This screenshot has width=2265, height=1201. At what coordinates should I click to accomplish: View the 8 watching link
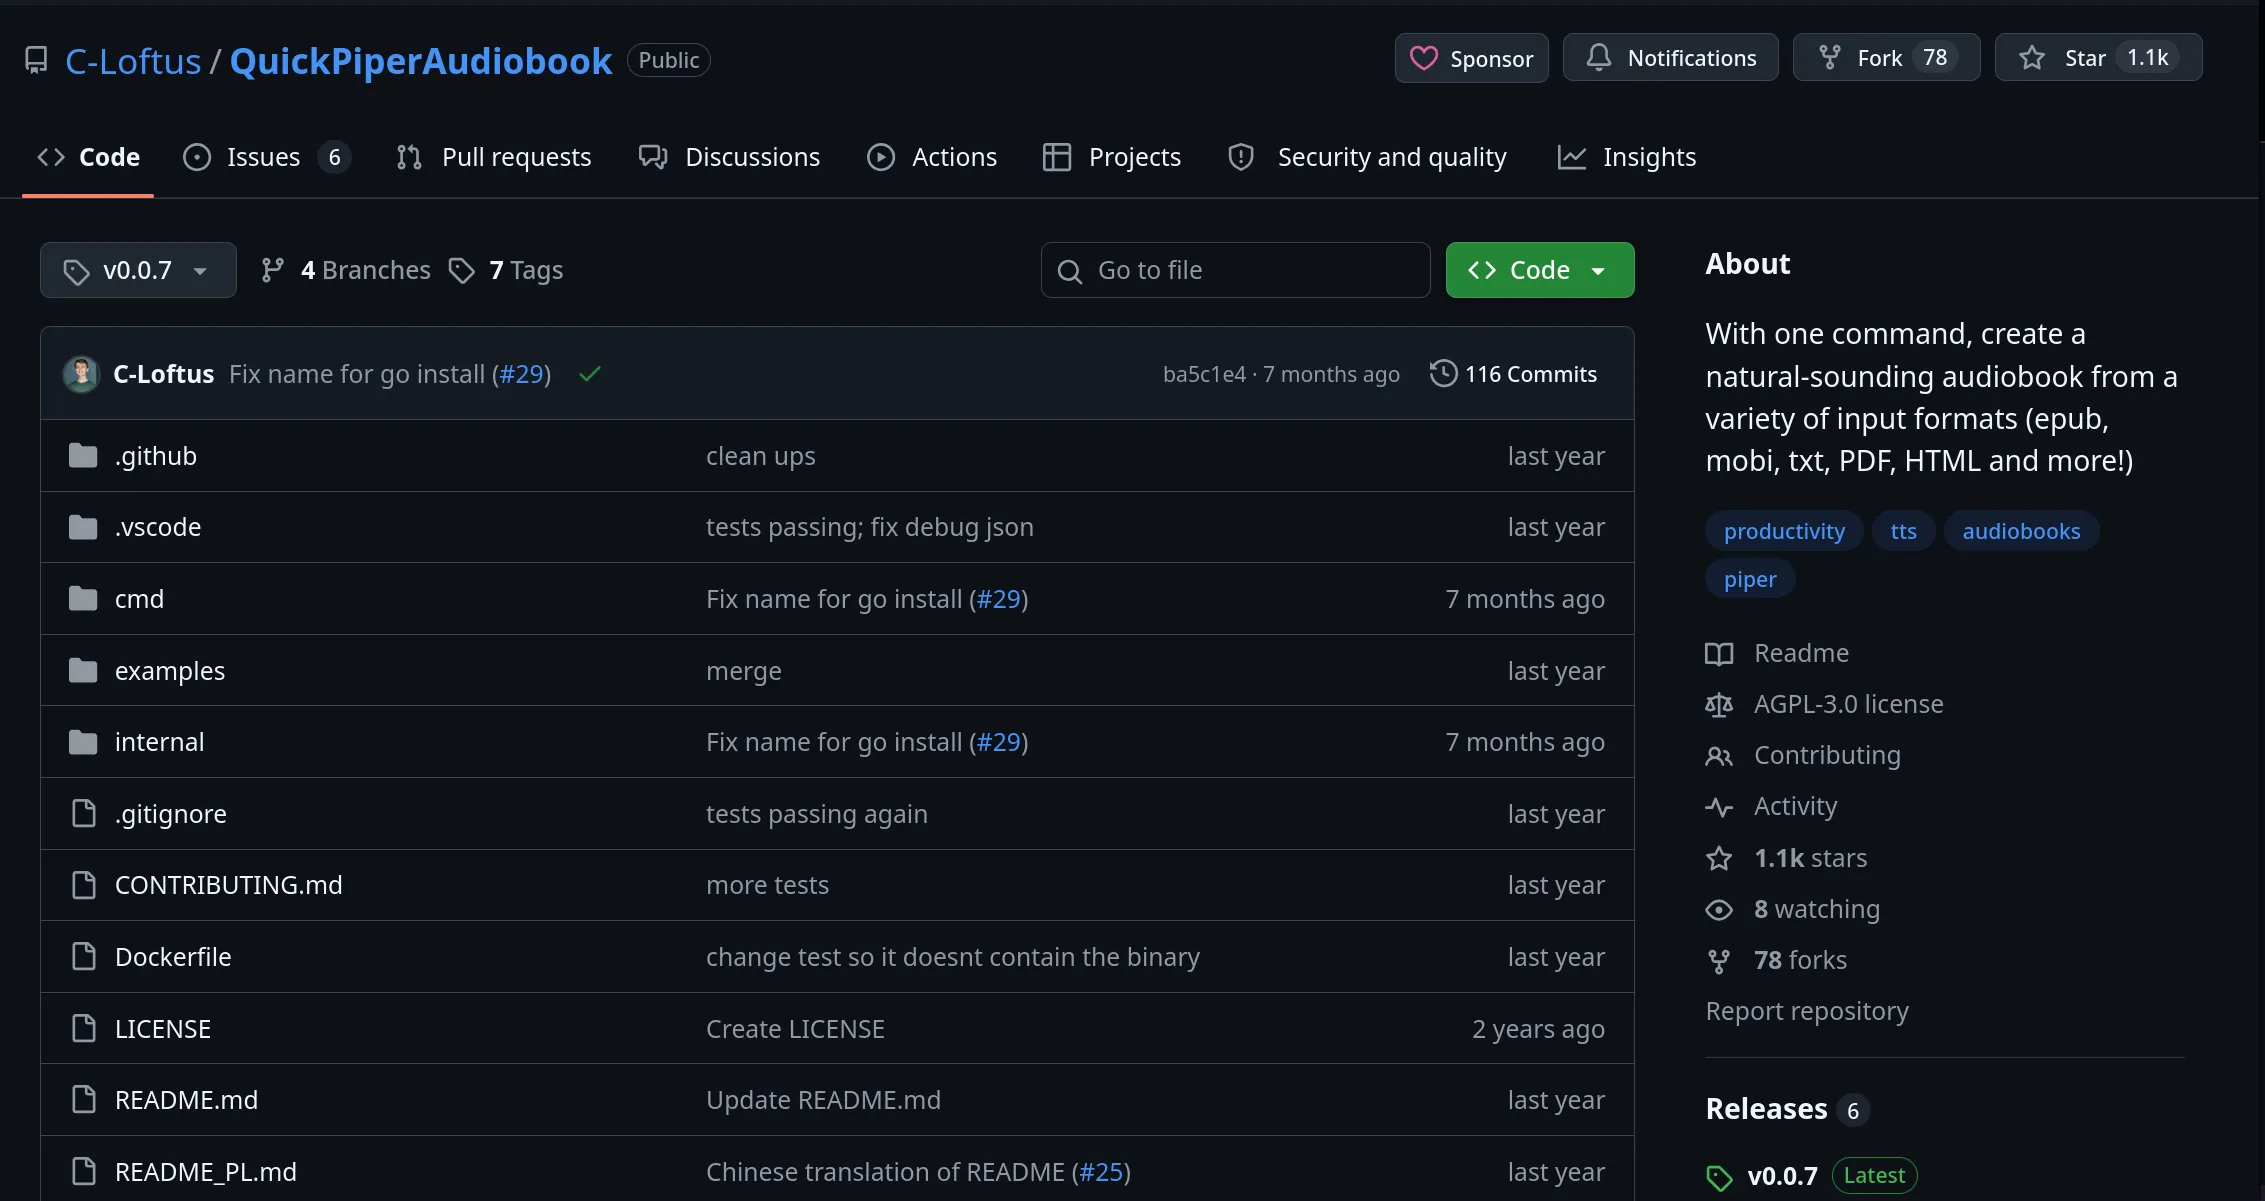[1793, 909]
